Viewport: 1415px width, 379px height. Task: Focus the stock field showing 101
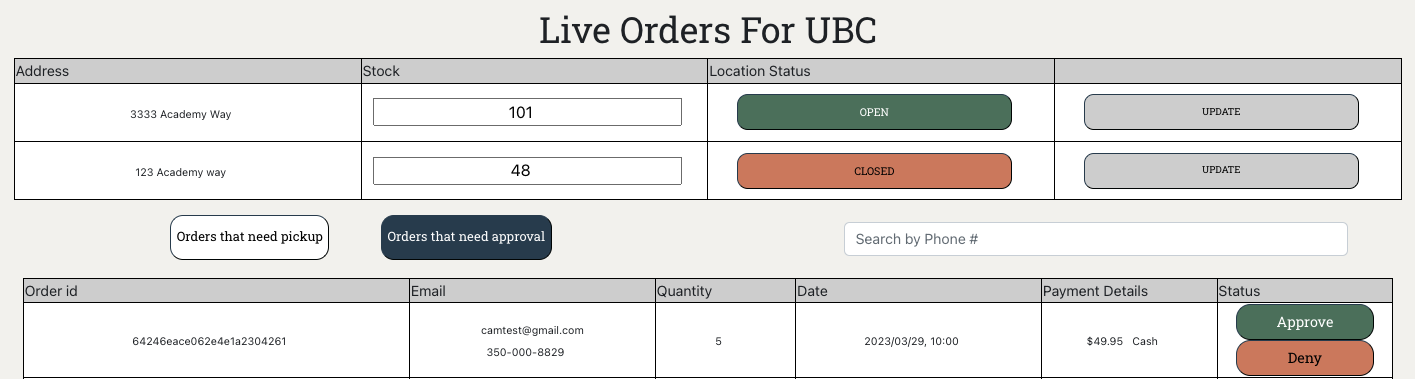click(527, 112)
